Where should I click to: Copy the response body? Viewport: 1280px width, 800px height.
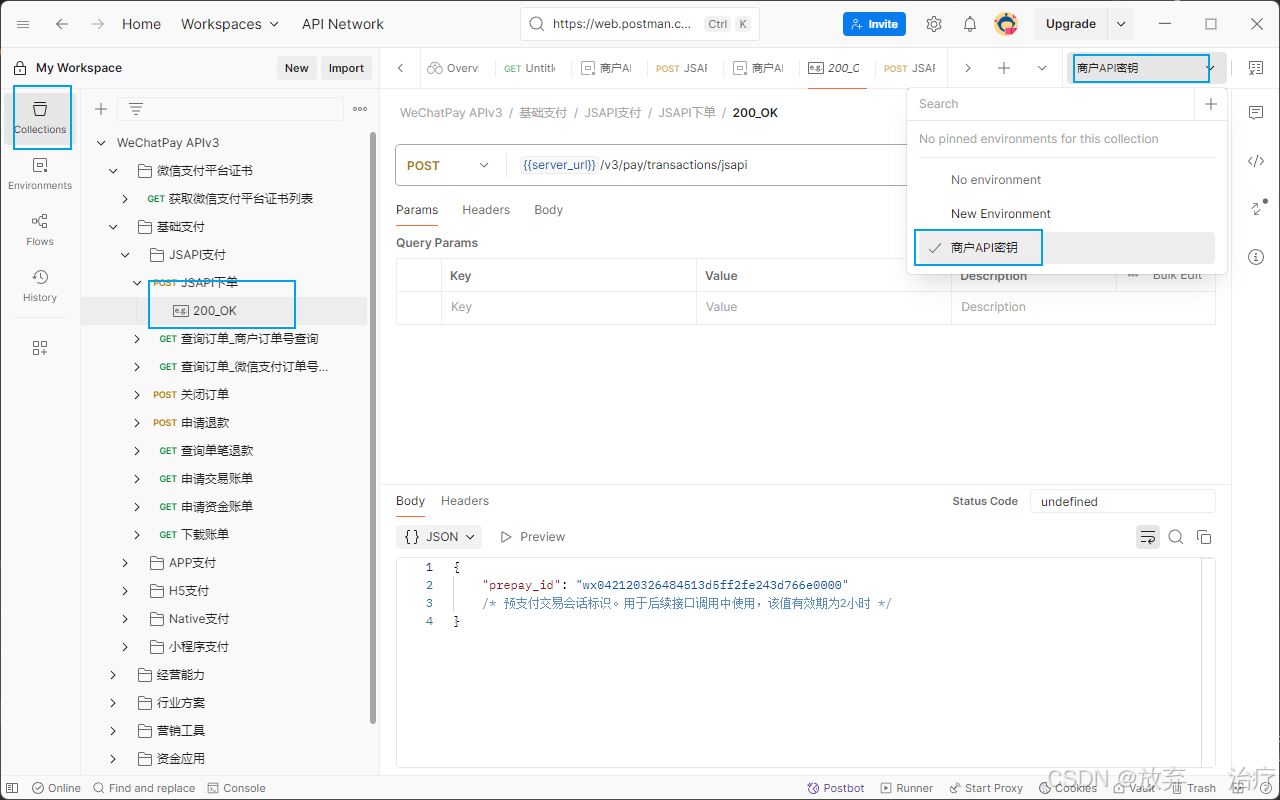click(x=1204, y=537)
